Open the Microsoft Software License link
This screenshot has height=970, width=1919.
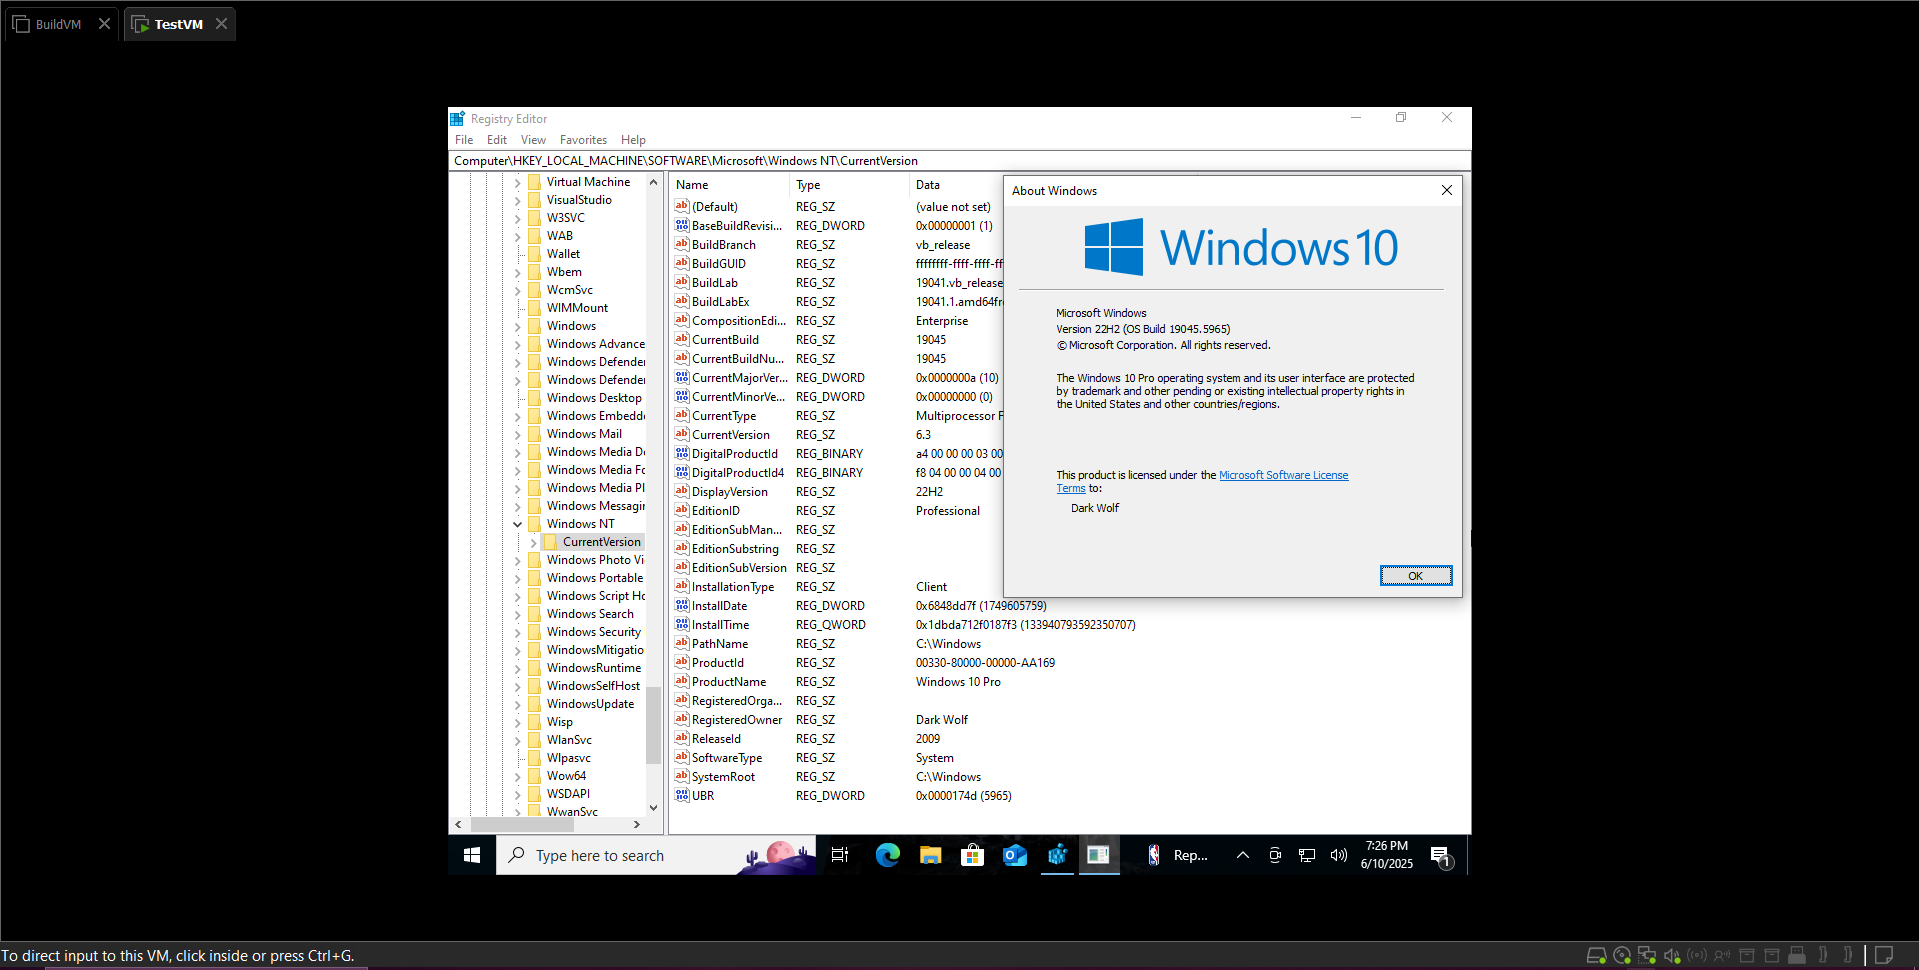(x=1283, y=475)
